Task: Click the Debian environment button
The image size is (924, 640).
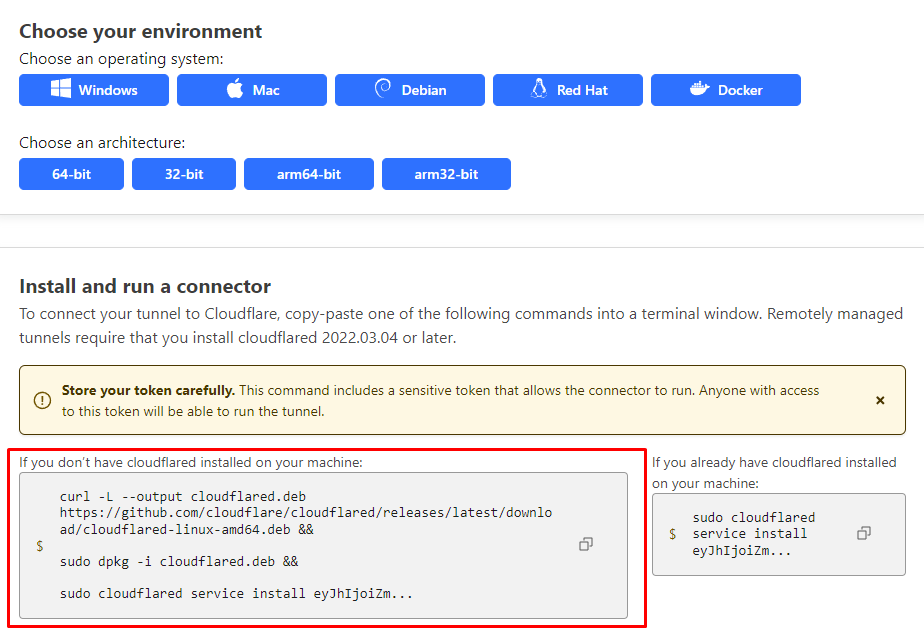Action: click(x=409, y=89)
